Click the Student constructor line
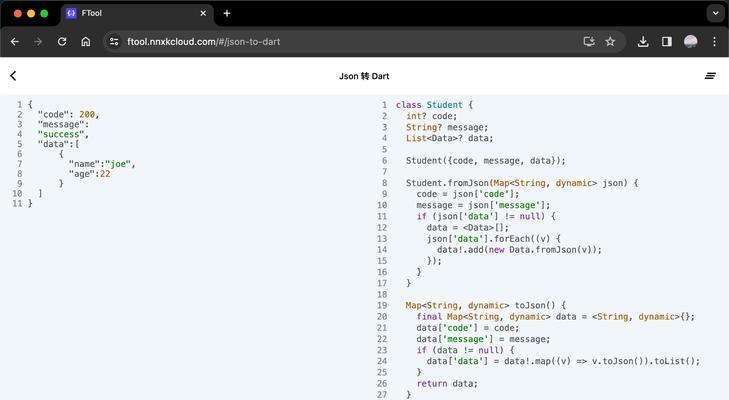729x400 pixels. [x=486, y=160]
